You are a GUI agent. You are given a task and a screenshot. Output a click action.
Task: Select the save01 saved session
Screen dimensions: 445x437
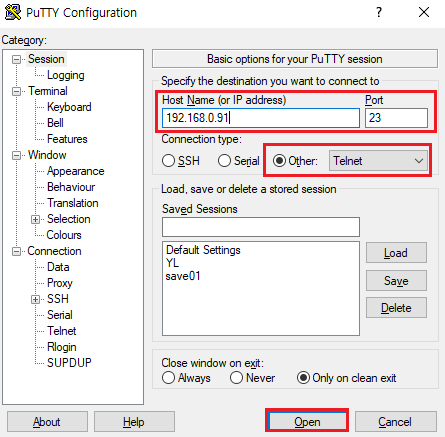pos(183,276)
